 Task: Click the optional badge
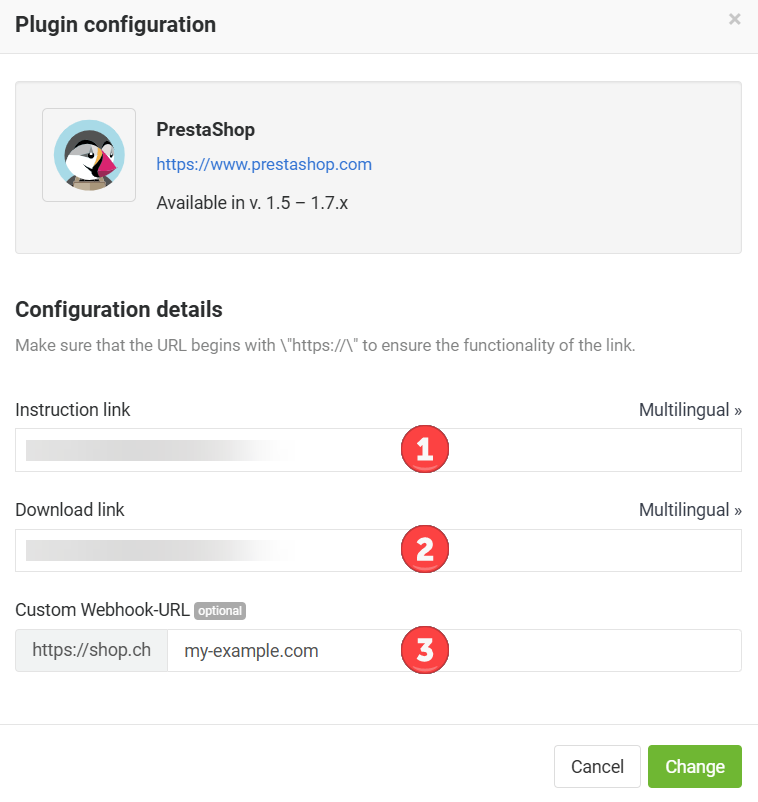click(x=220, y=611)
